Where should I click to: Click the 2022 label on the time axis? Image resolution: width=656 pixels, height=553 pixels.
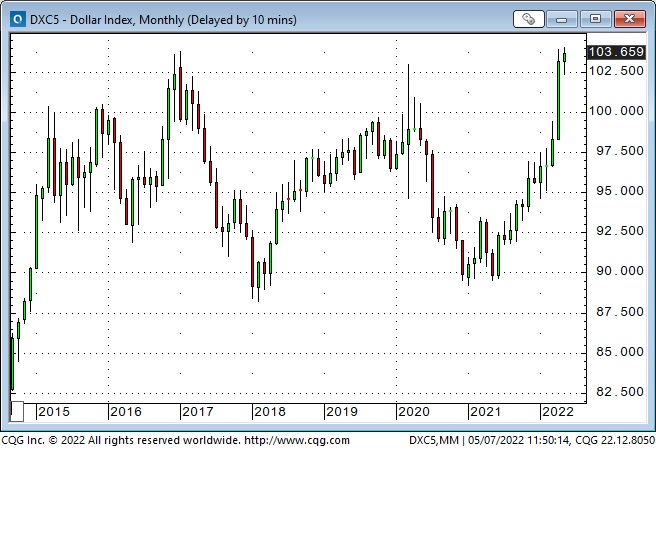click(558, 412)
